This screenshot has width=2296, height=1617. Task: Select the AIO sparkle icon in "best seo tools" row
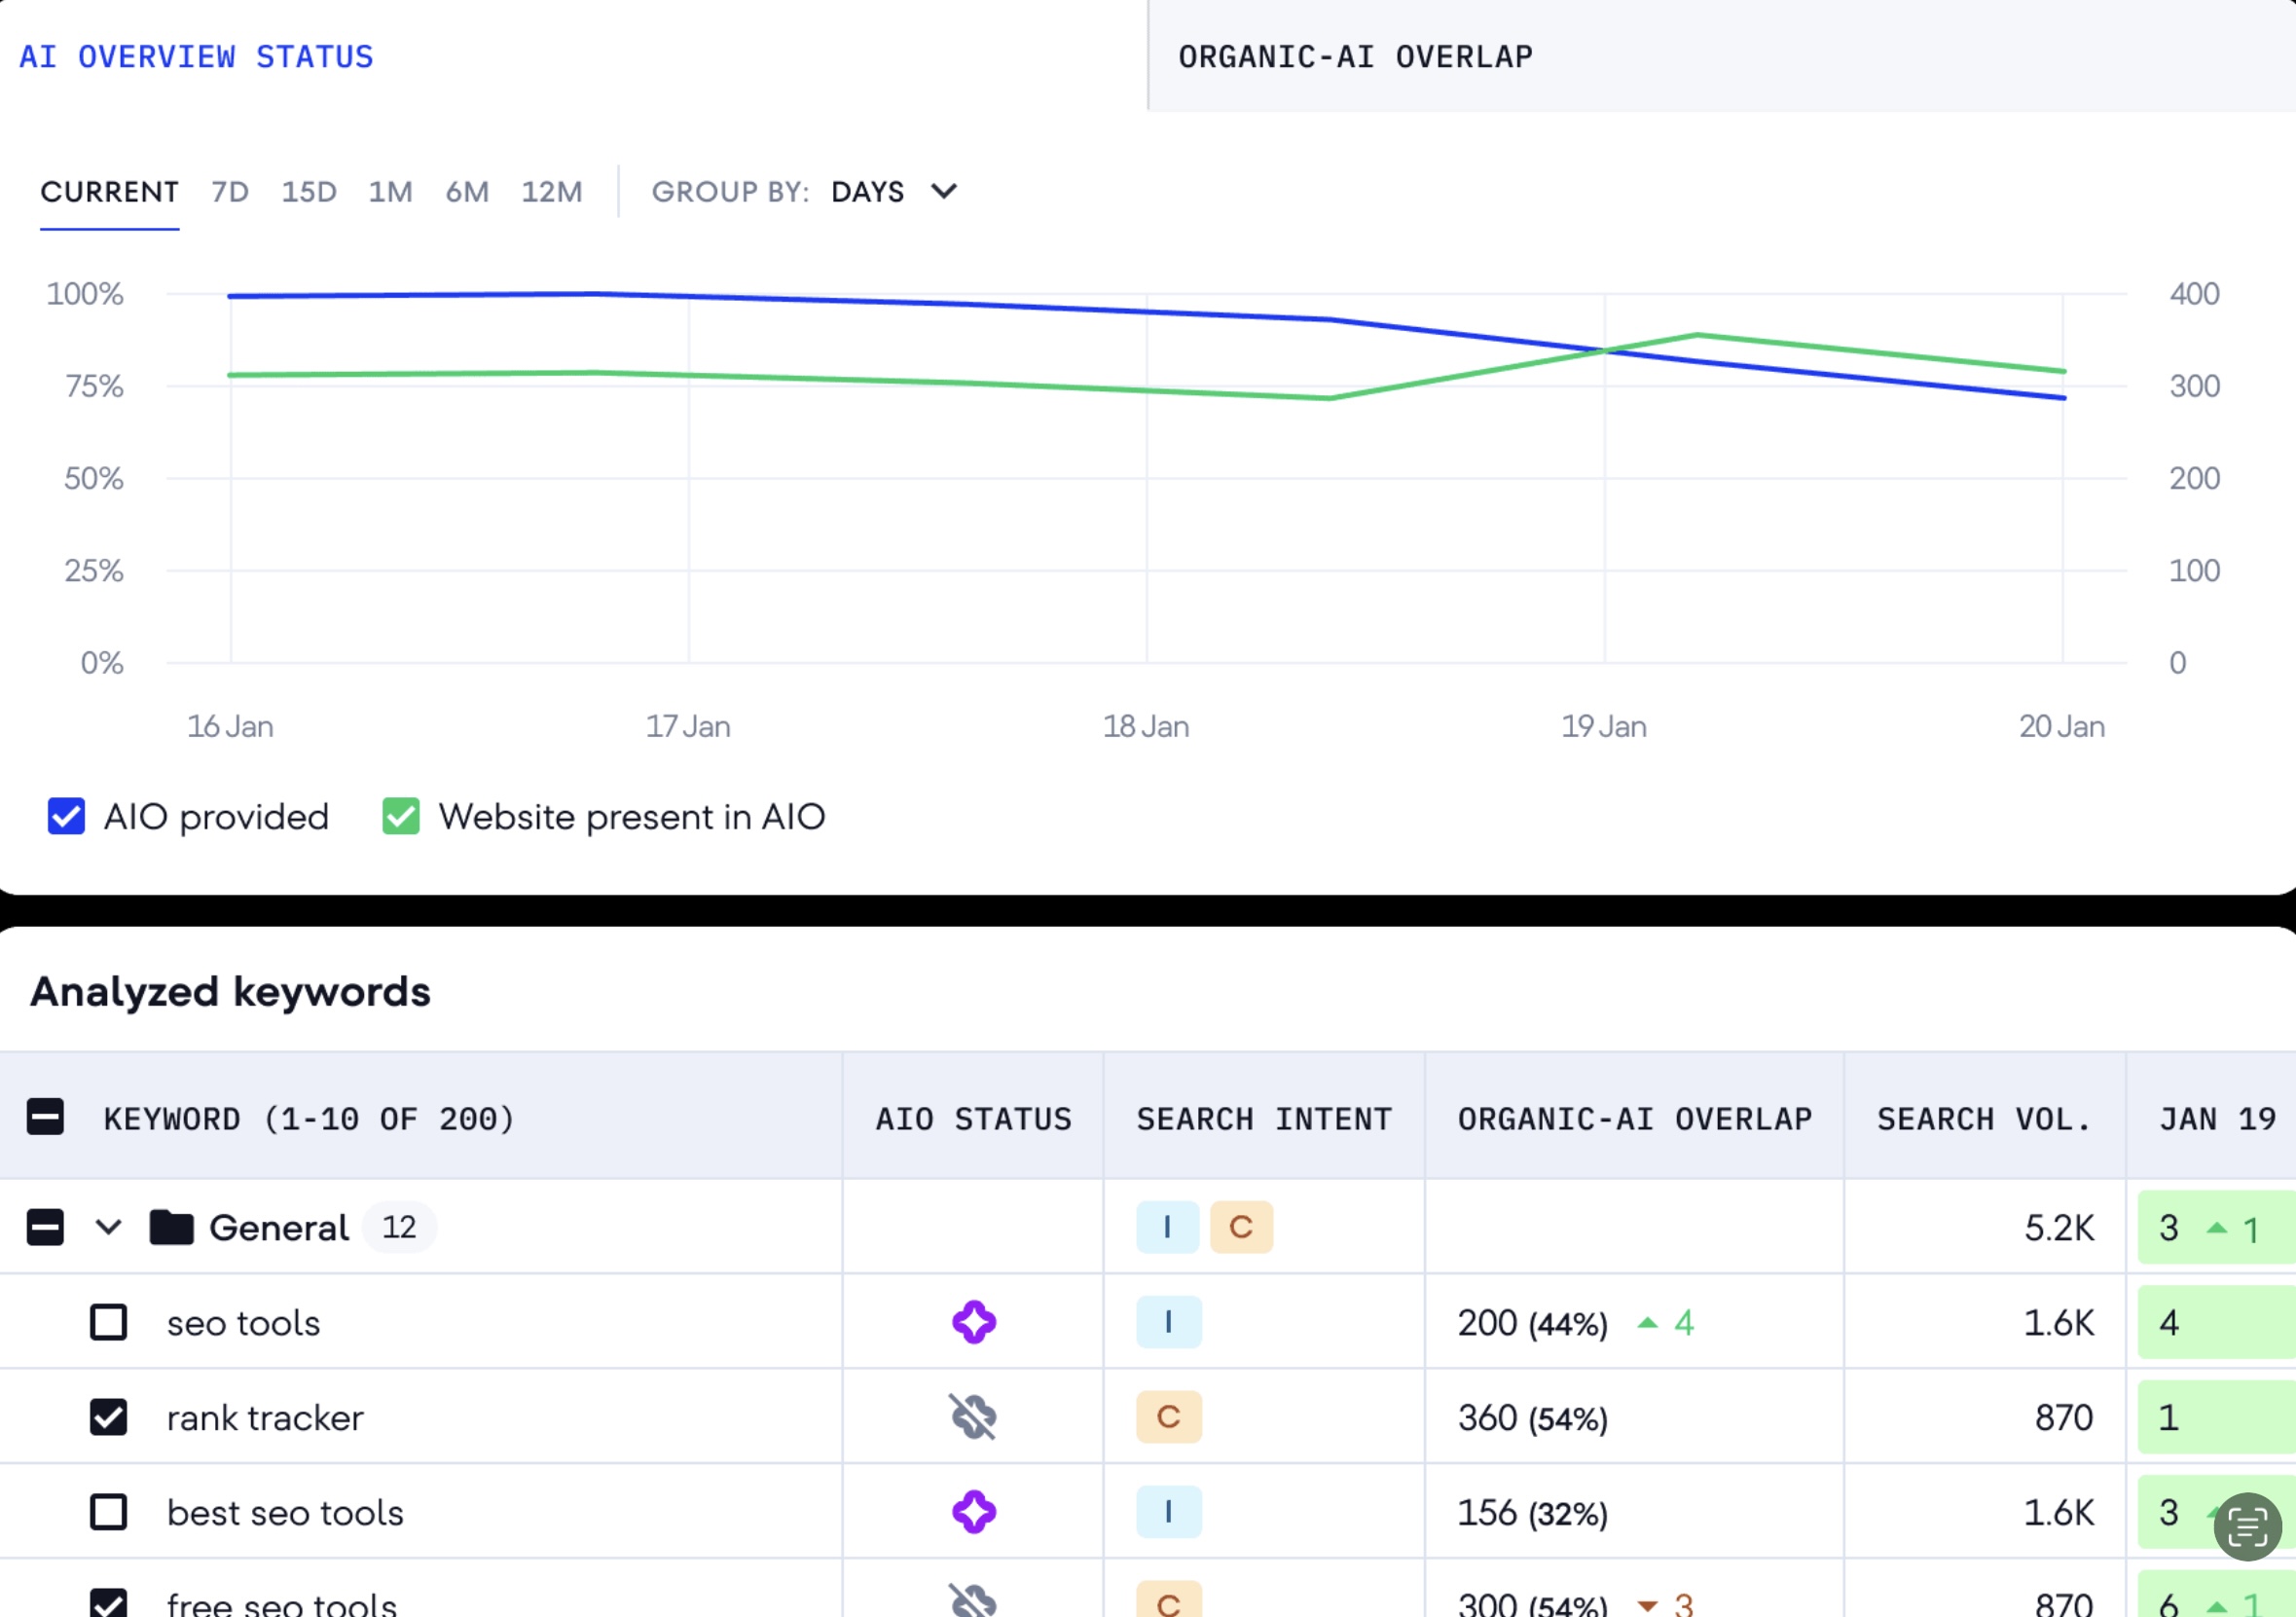coord(973,1512)
